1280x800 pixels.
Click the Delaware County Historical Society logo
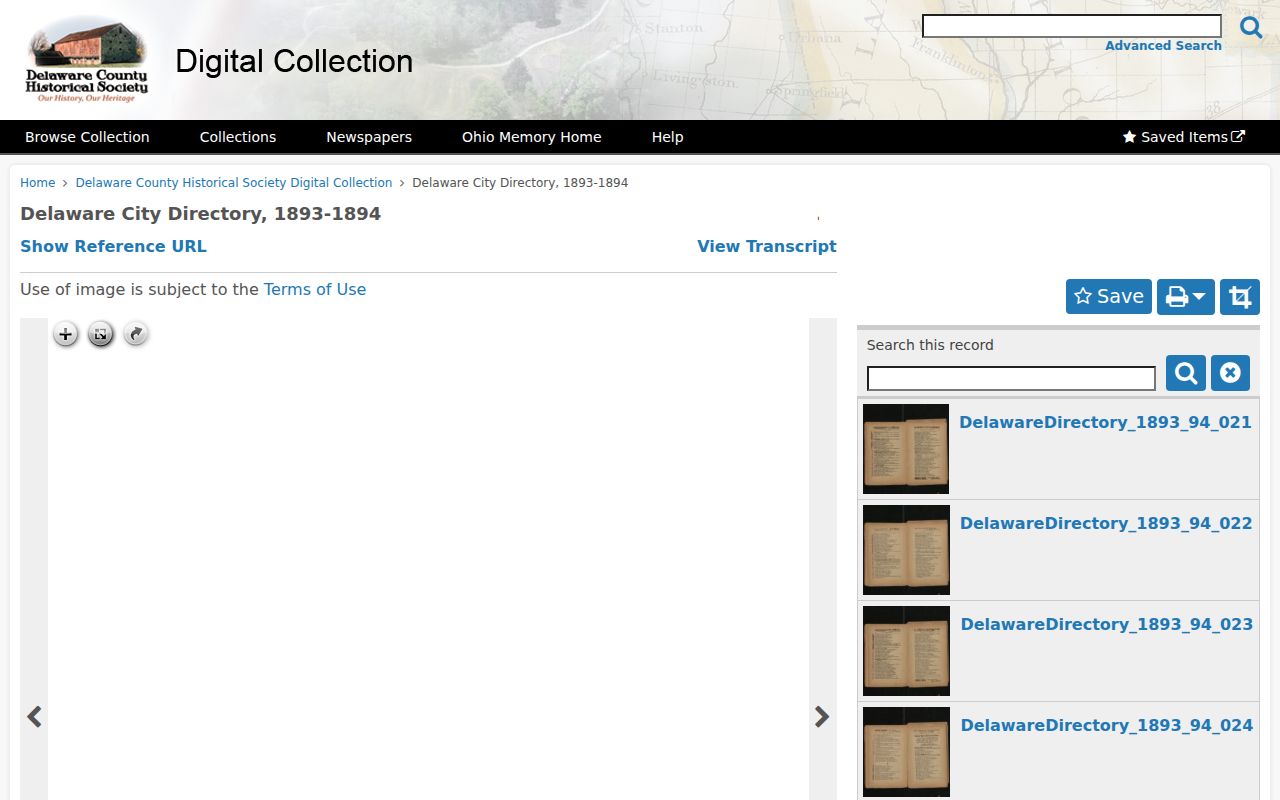point(87,60)
